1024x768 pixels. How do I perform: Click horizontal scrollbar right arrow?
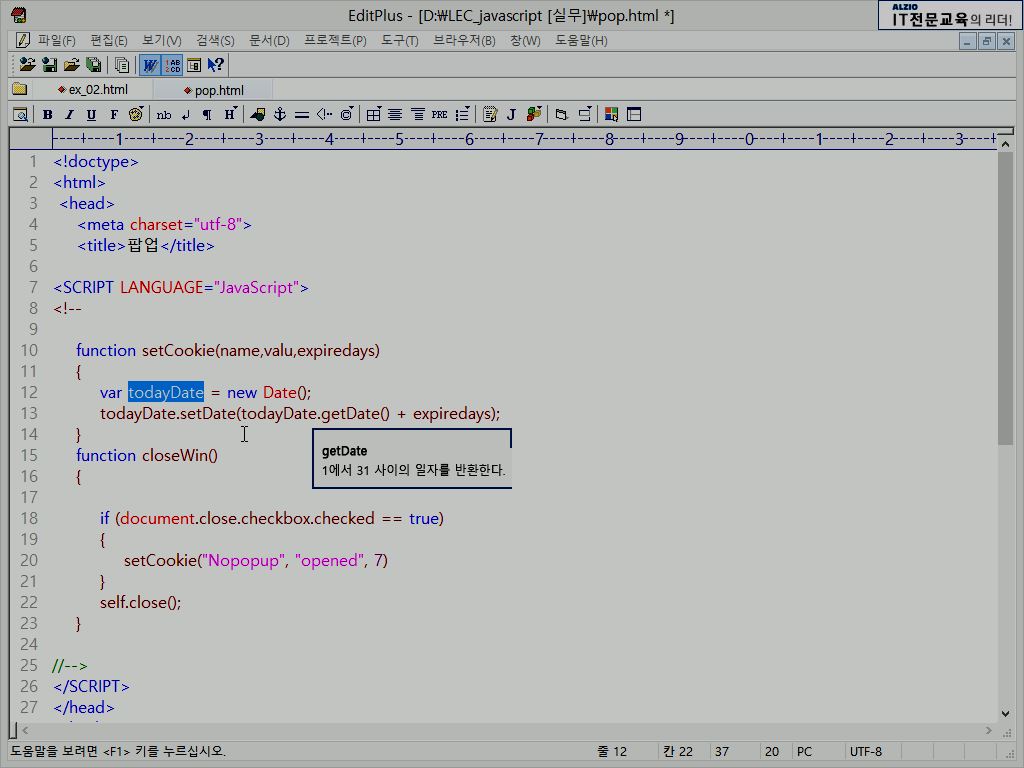[989, 730]
